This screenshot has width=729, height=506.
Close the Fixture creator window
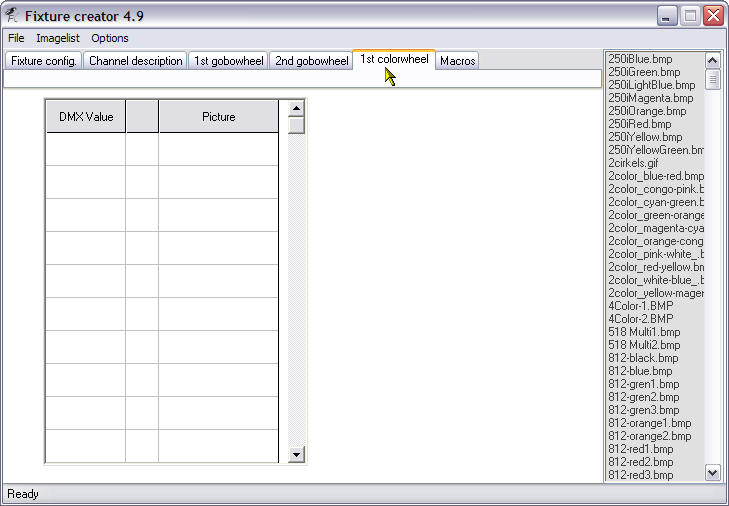click(x=713, y=16)
